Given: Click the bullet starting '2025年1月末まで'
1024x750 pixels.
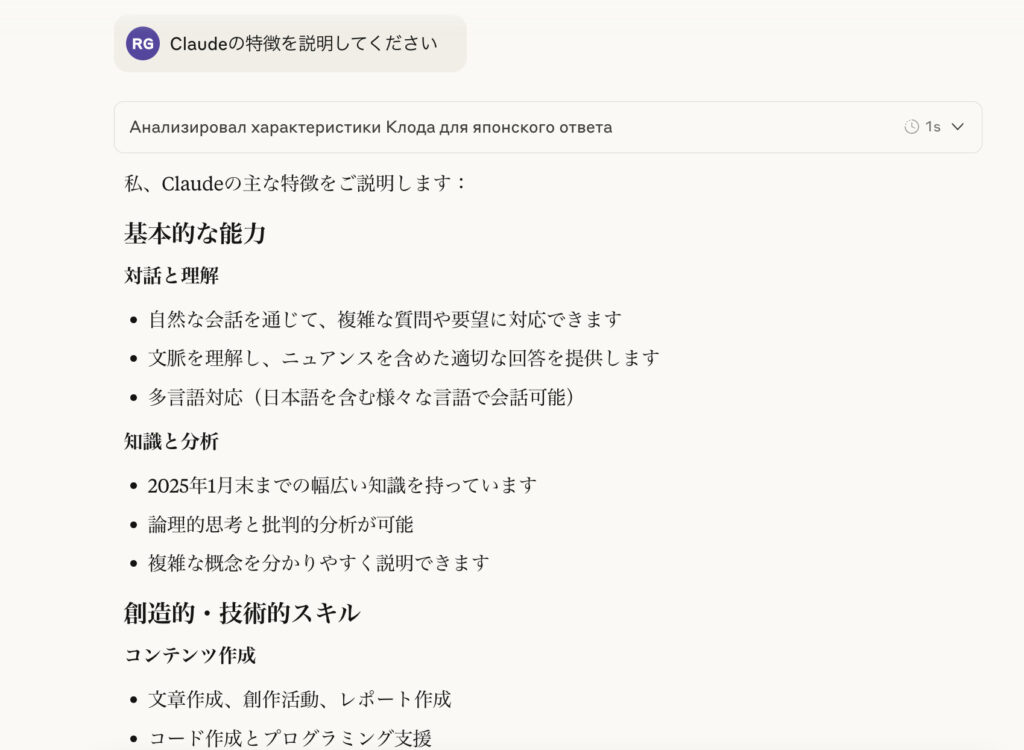Looking at the screenshot, I should click(342, 485).
